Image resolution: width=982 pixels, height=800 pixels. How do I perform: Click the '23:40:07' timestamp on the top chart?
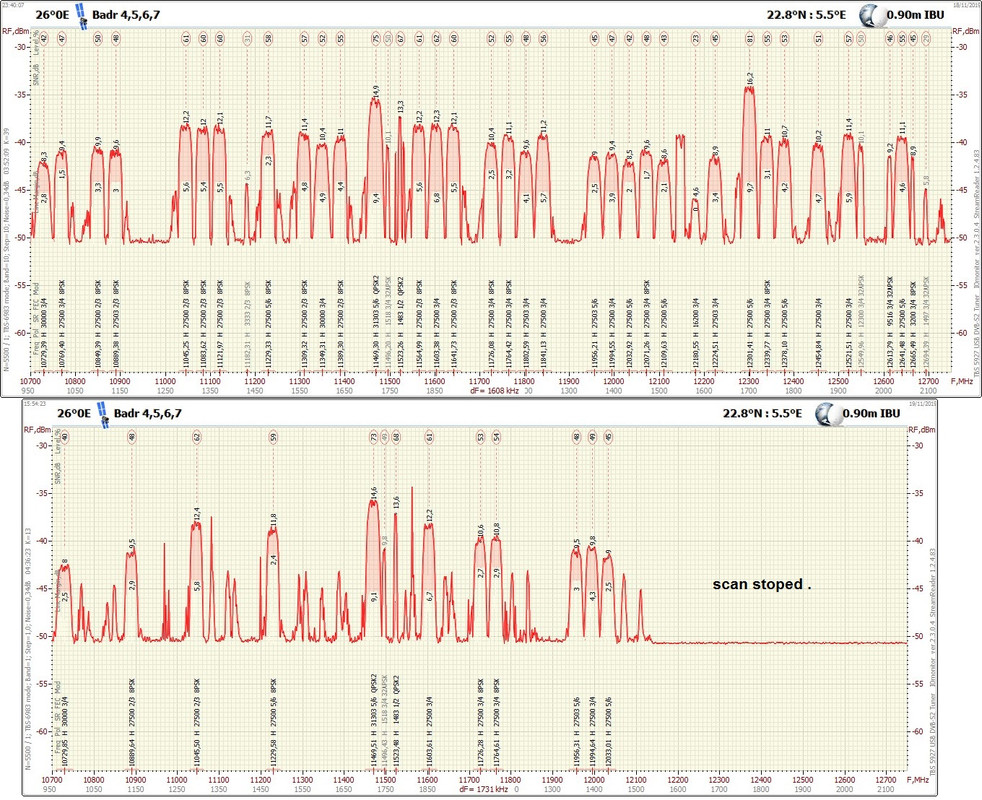tap(13, 4)
